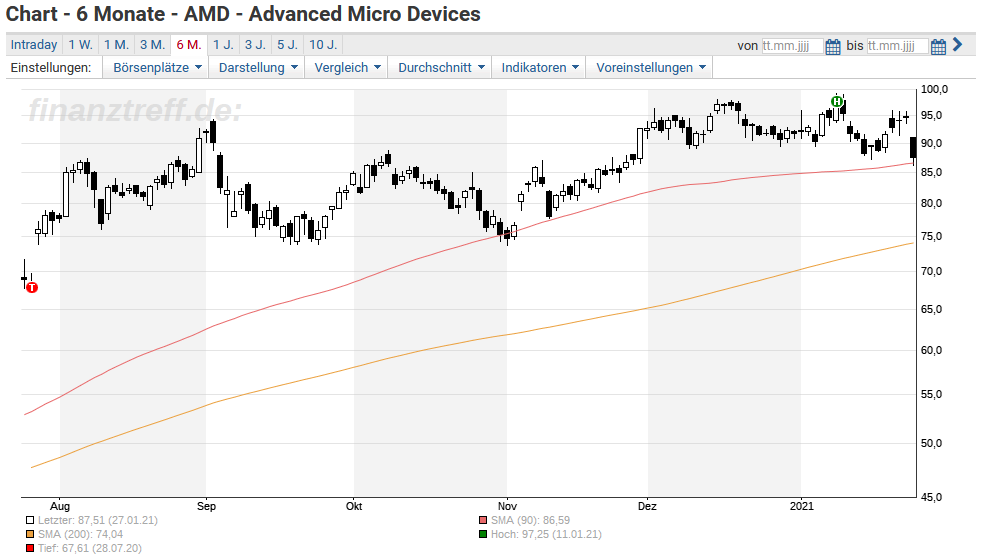Switch to Intraday timeframe tab
The height and width of the screenshot is (557, 982).
[x=34, y=44]
